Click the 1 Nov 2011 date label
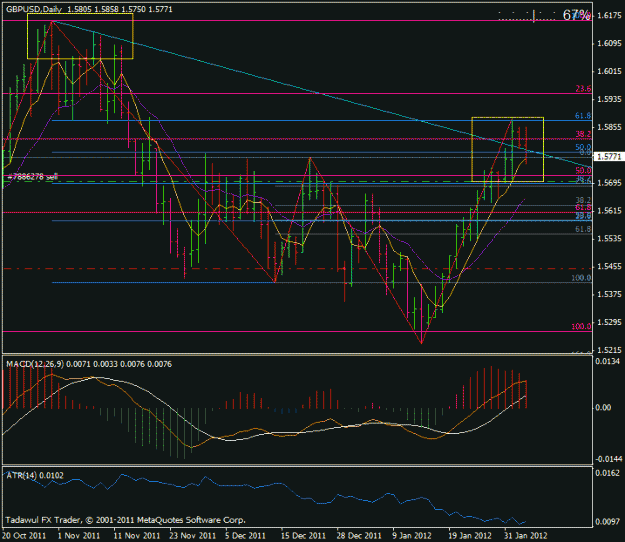This screenshot has width=625, height=542. tap(79, 536)
